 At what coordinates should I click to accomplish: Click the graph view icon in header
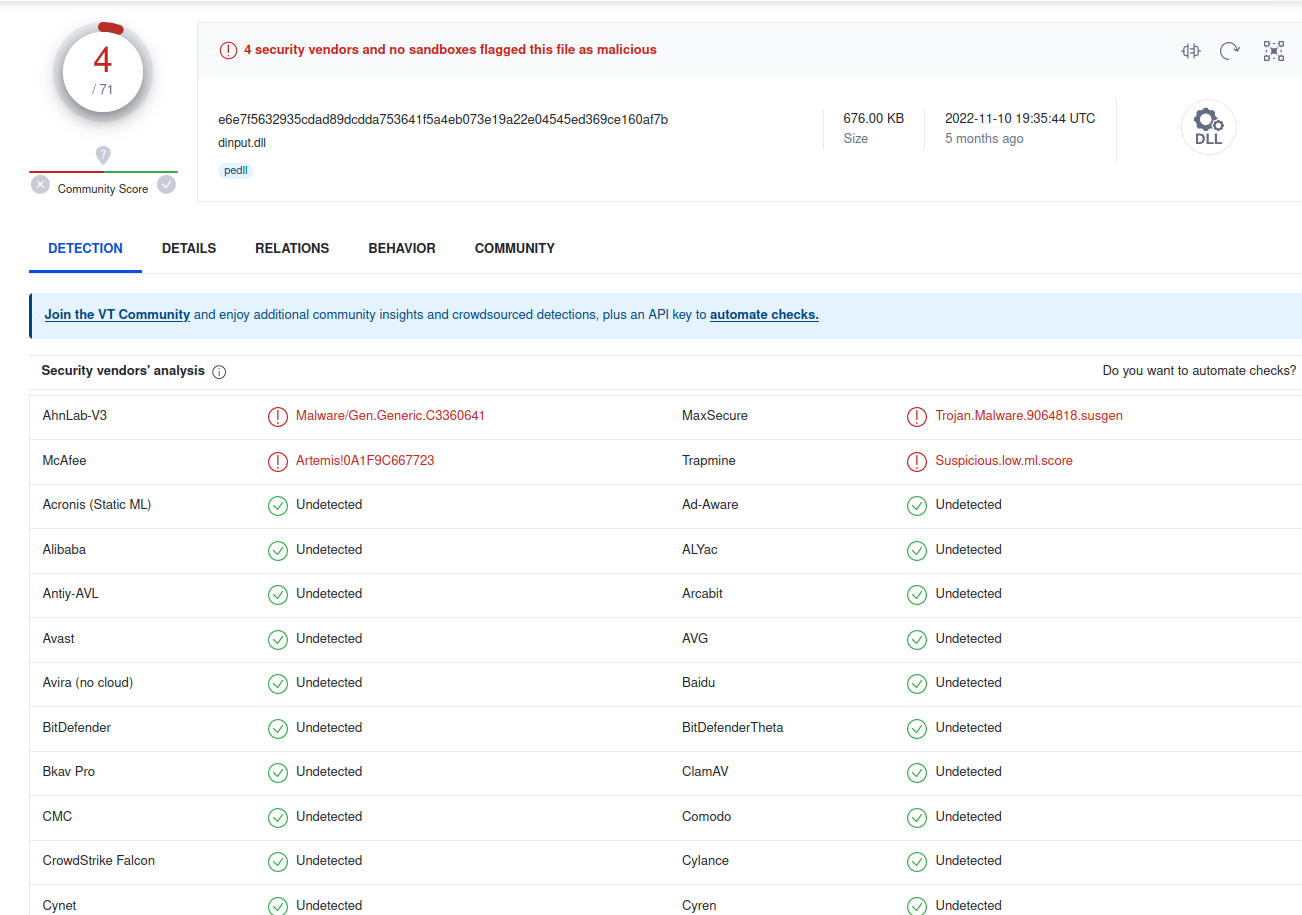(x=1273, y=51)
